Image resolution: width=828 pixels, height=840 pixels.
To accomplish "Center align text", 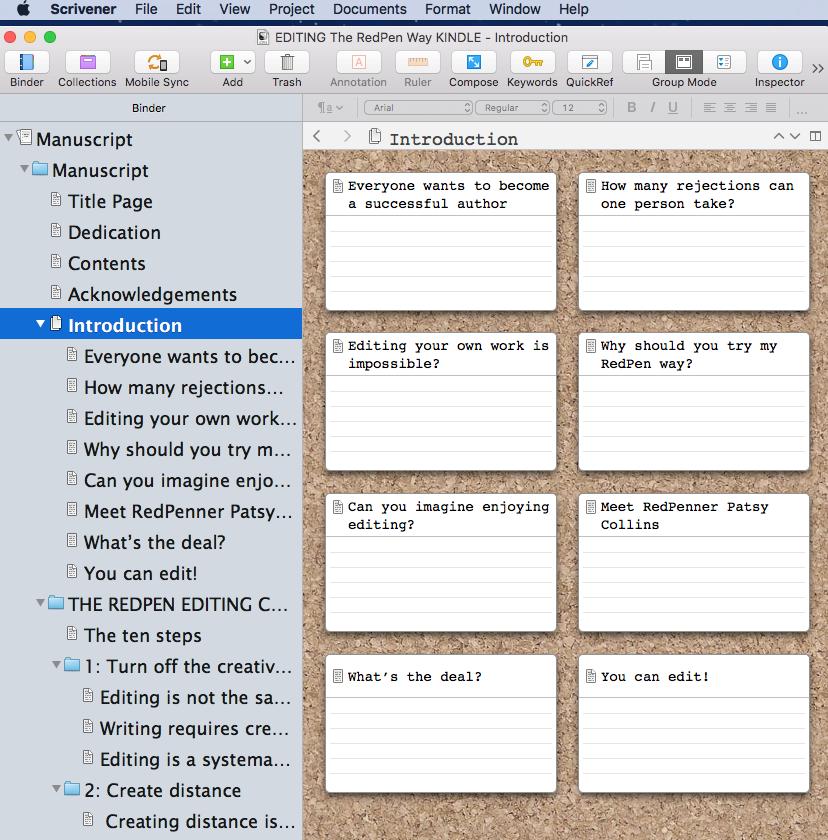I will click(730, 108).
